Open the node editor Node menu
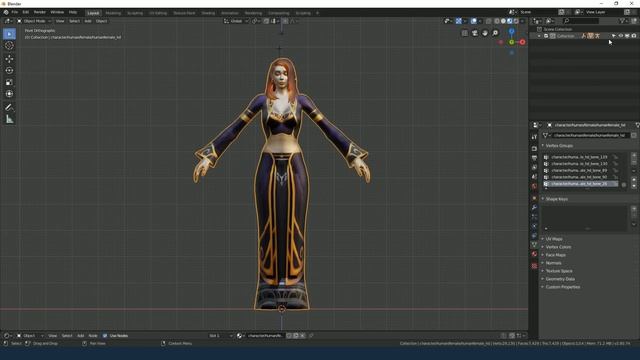The height and width of the screenshot is (360, 640). pos(93,336)
